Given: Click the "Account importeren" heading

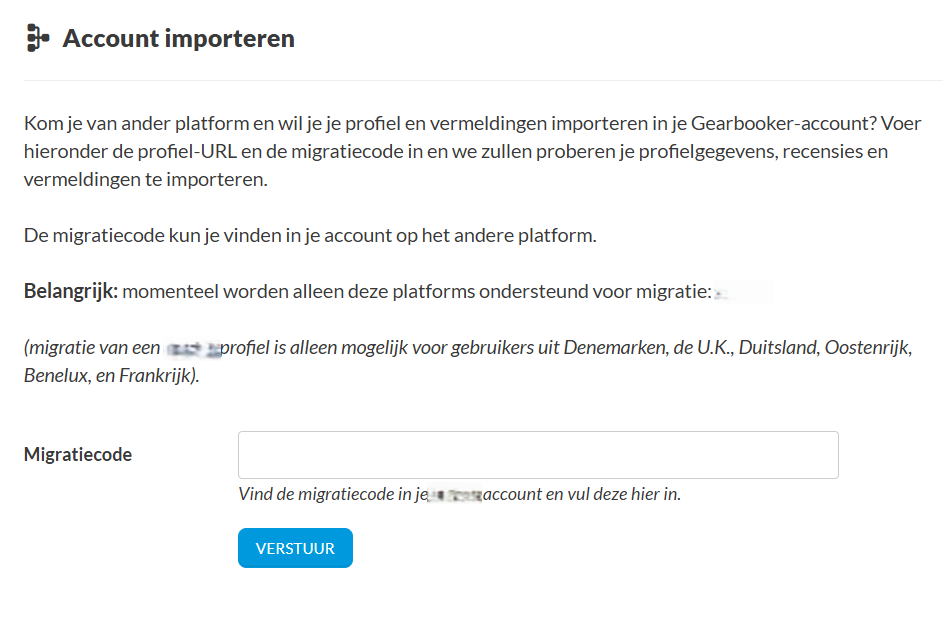Looking at the screenshot, I should (179, 39).
